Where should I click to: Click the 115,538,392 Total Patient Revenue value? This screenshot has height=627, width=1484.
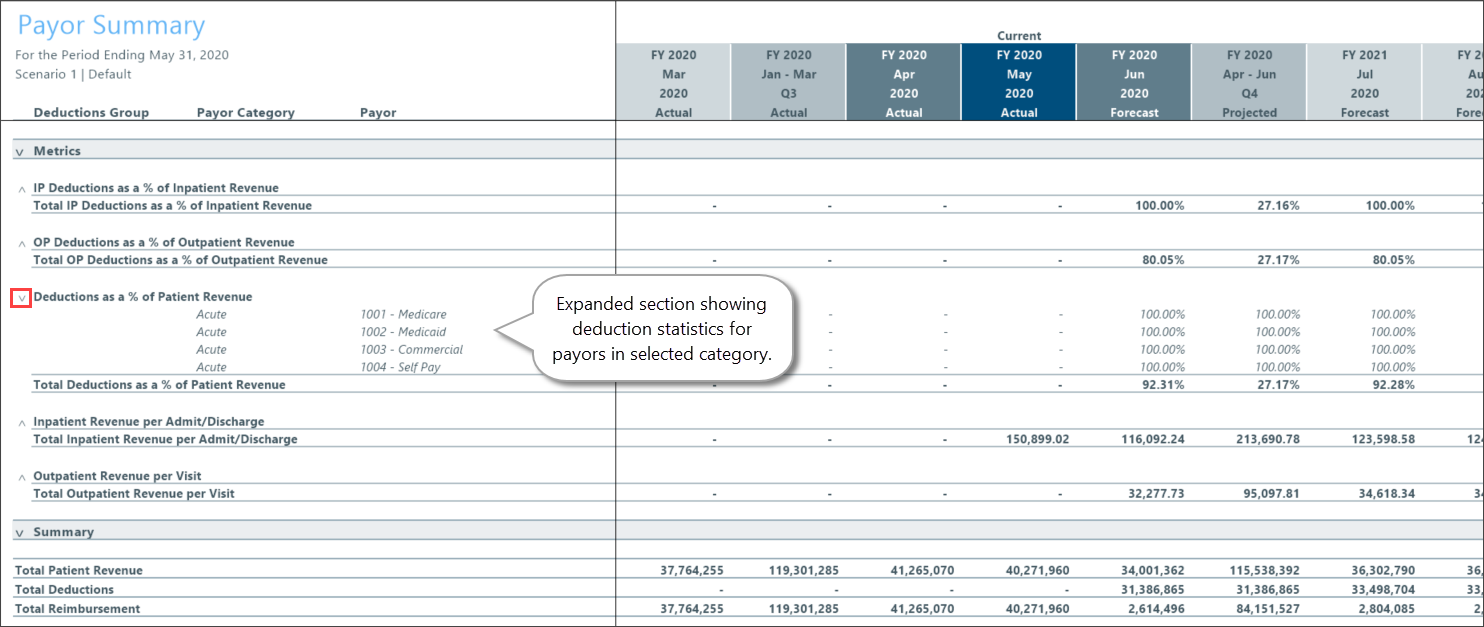click(1264, 571)
